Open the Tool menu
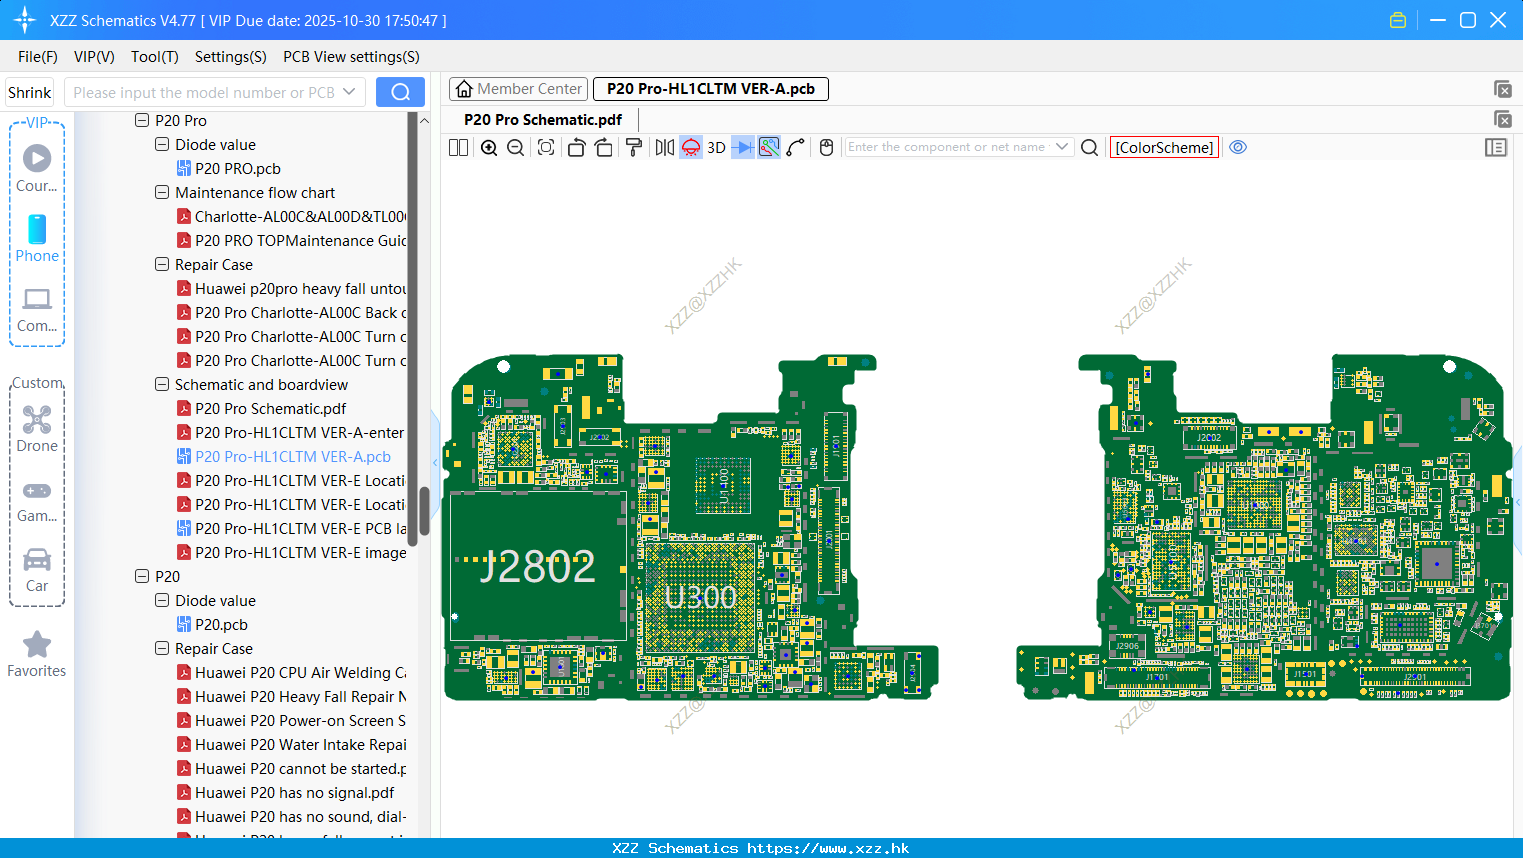The width and height of the screenshot is (1523, 858). [x=155, y=57]
